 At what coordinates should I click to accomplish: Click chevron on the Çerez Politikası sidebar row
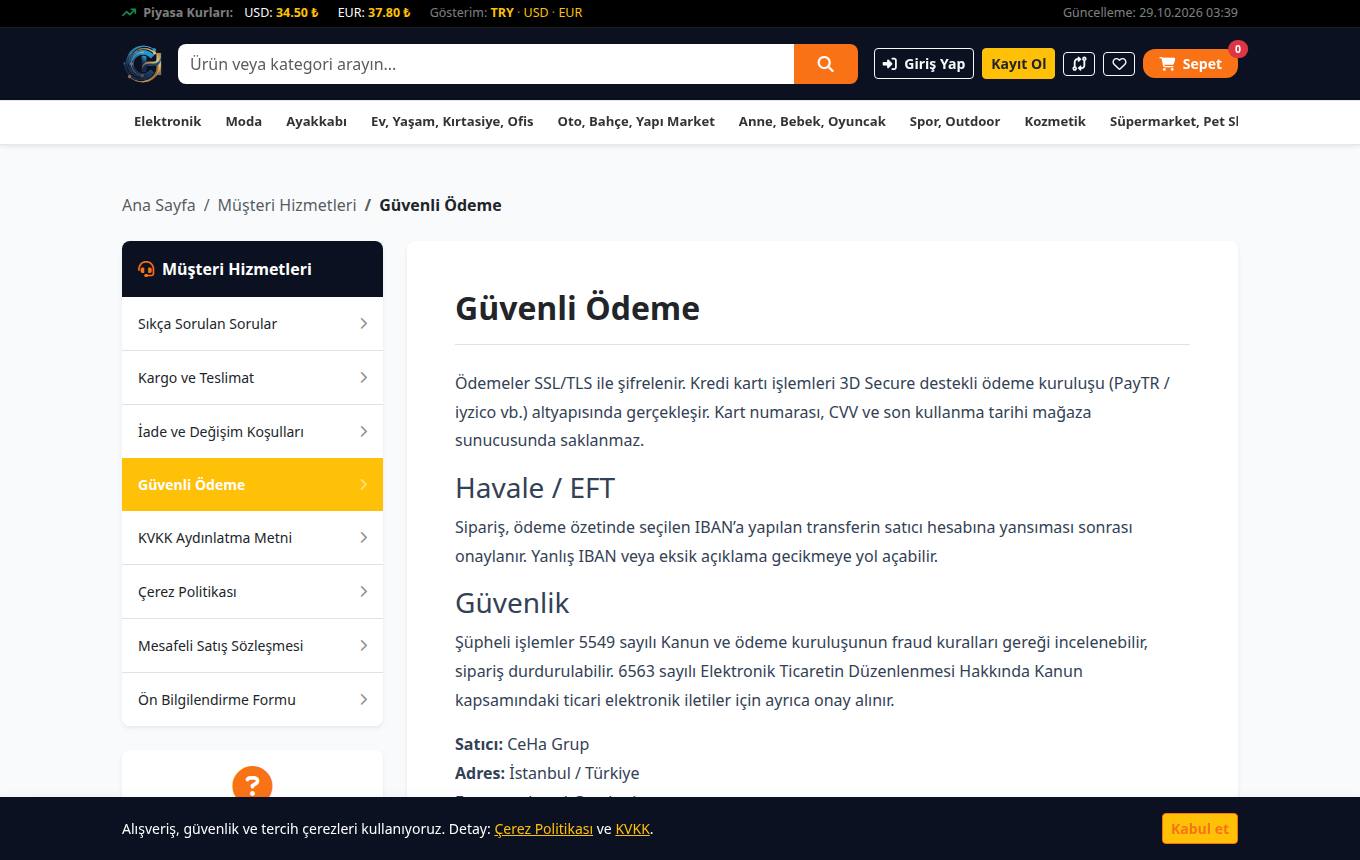click(x=363, y=592)
